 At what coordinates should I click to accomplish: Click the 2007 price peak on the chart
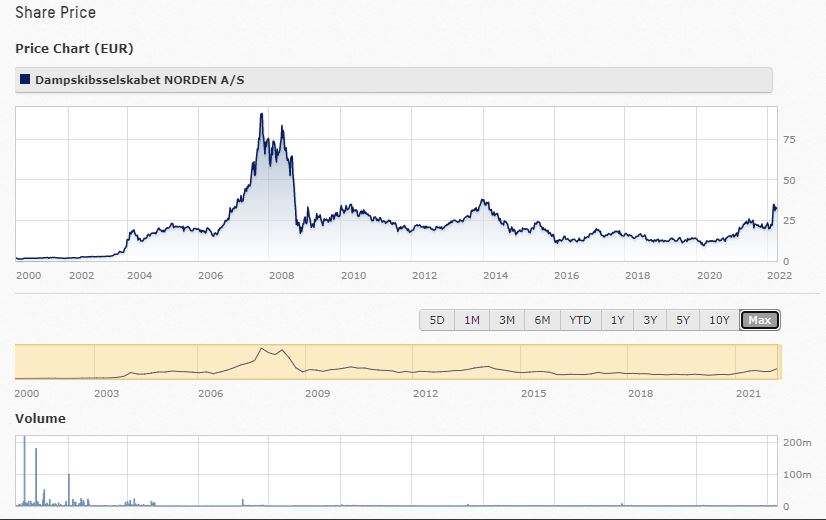click(261, 115)
